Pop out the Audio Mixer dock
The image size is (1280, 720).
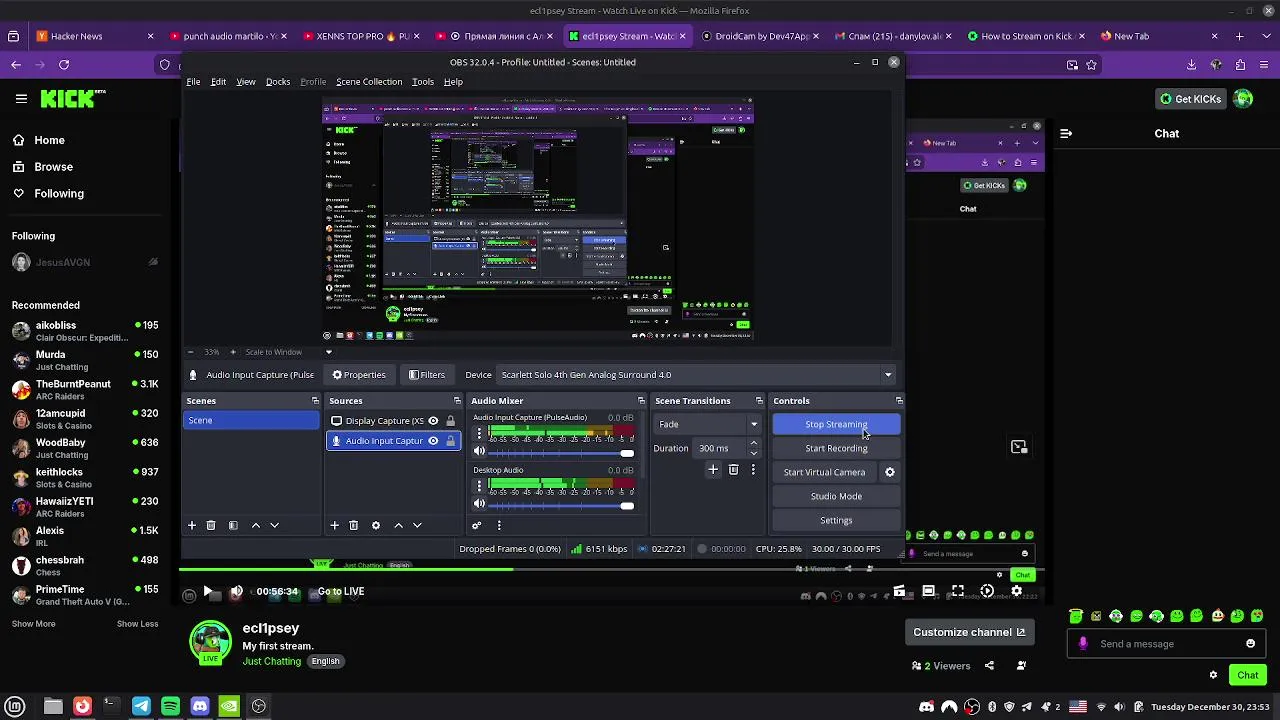(641, 401)
